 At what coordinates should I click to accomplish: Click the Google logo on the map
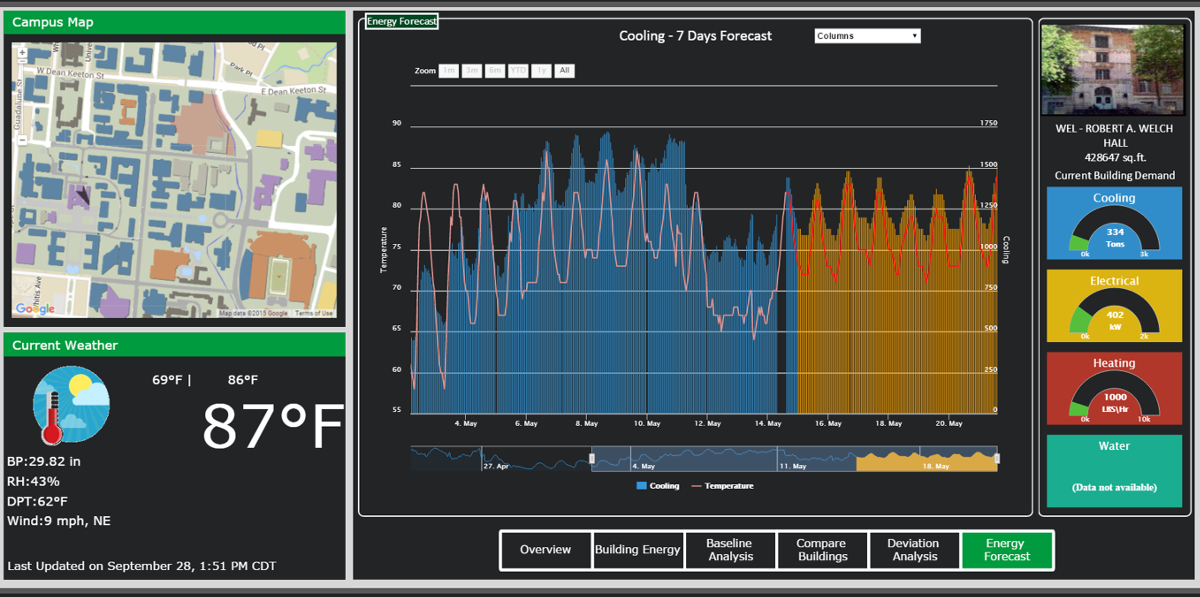coord(35,309)
